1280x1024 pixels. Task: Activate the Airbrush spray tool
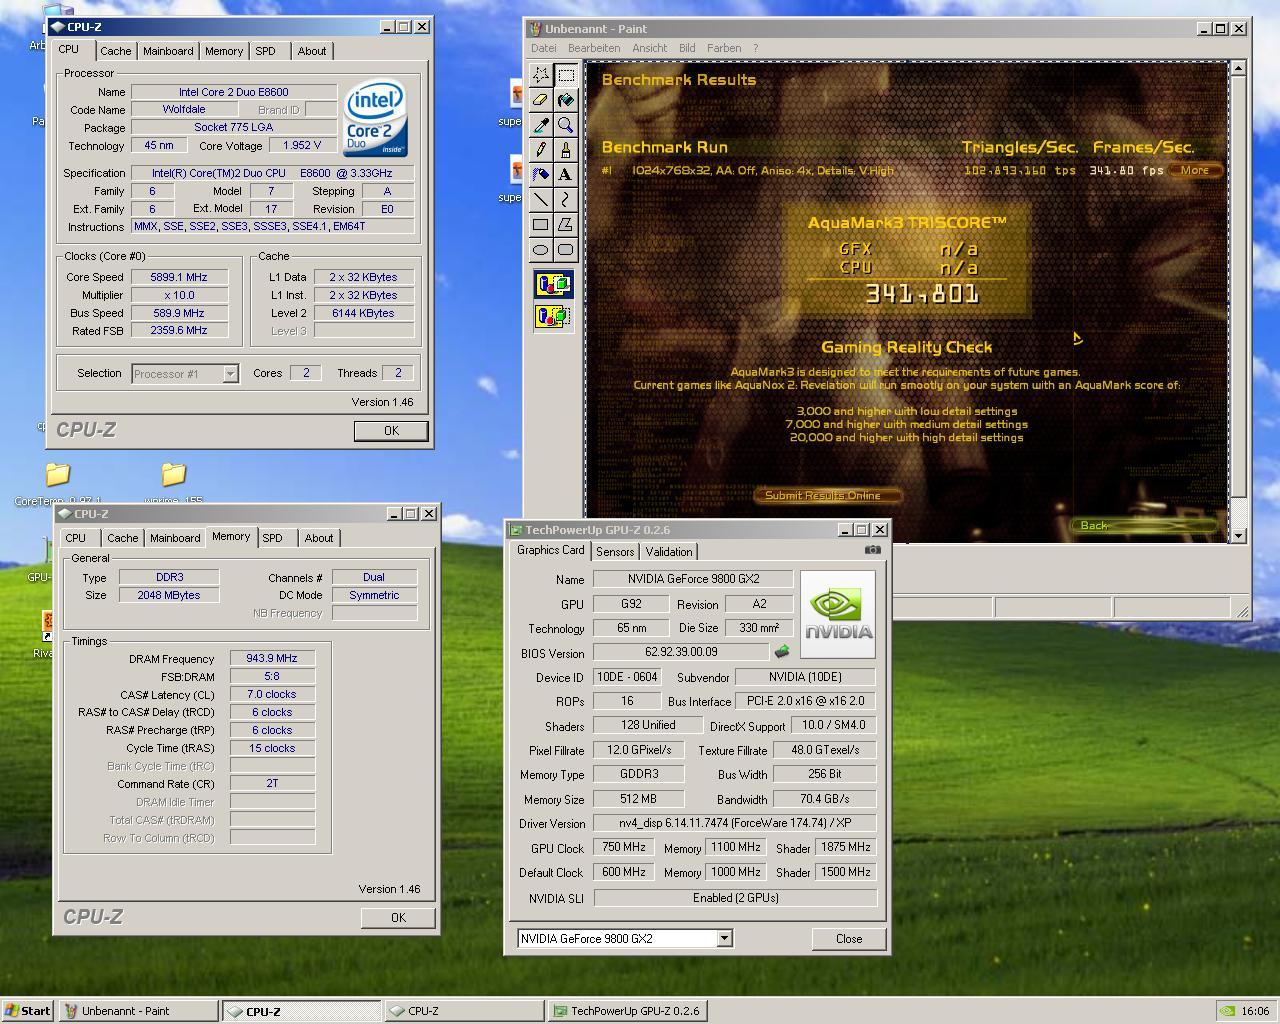[541, 175]
